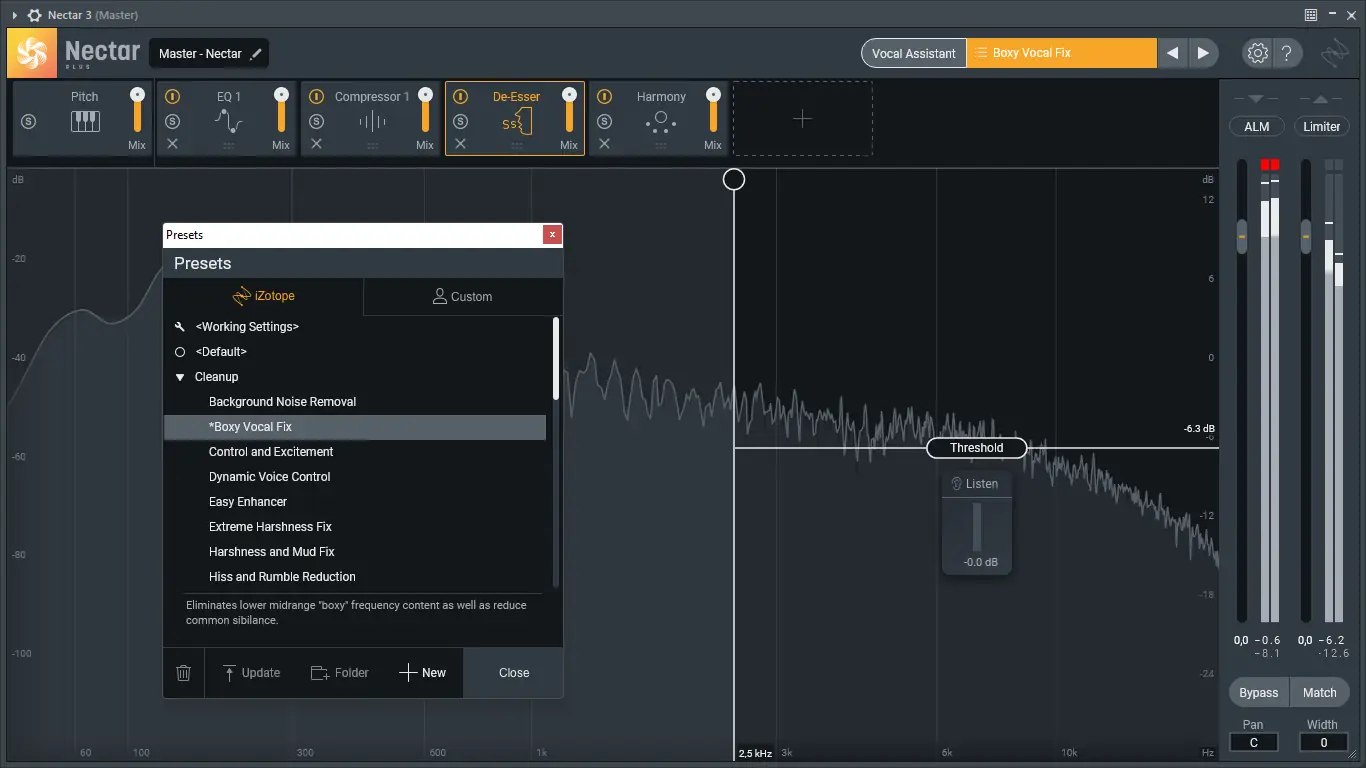Screen dimensions: 1366x768
Task: Enable the ALM button
Action: (x=1257, y=127)
